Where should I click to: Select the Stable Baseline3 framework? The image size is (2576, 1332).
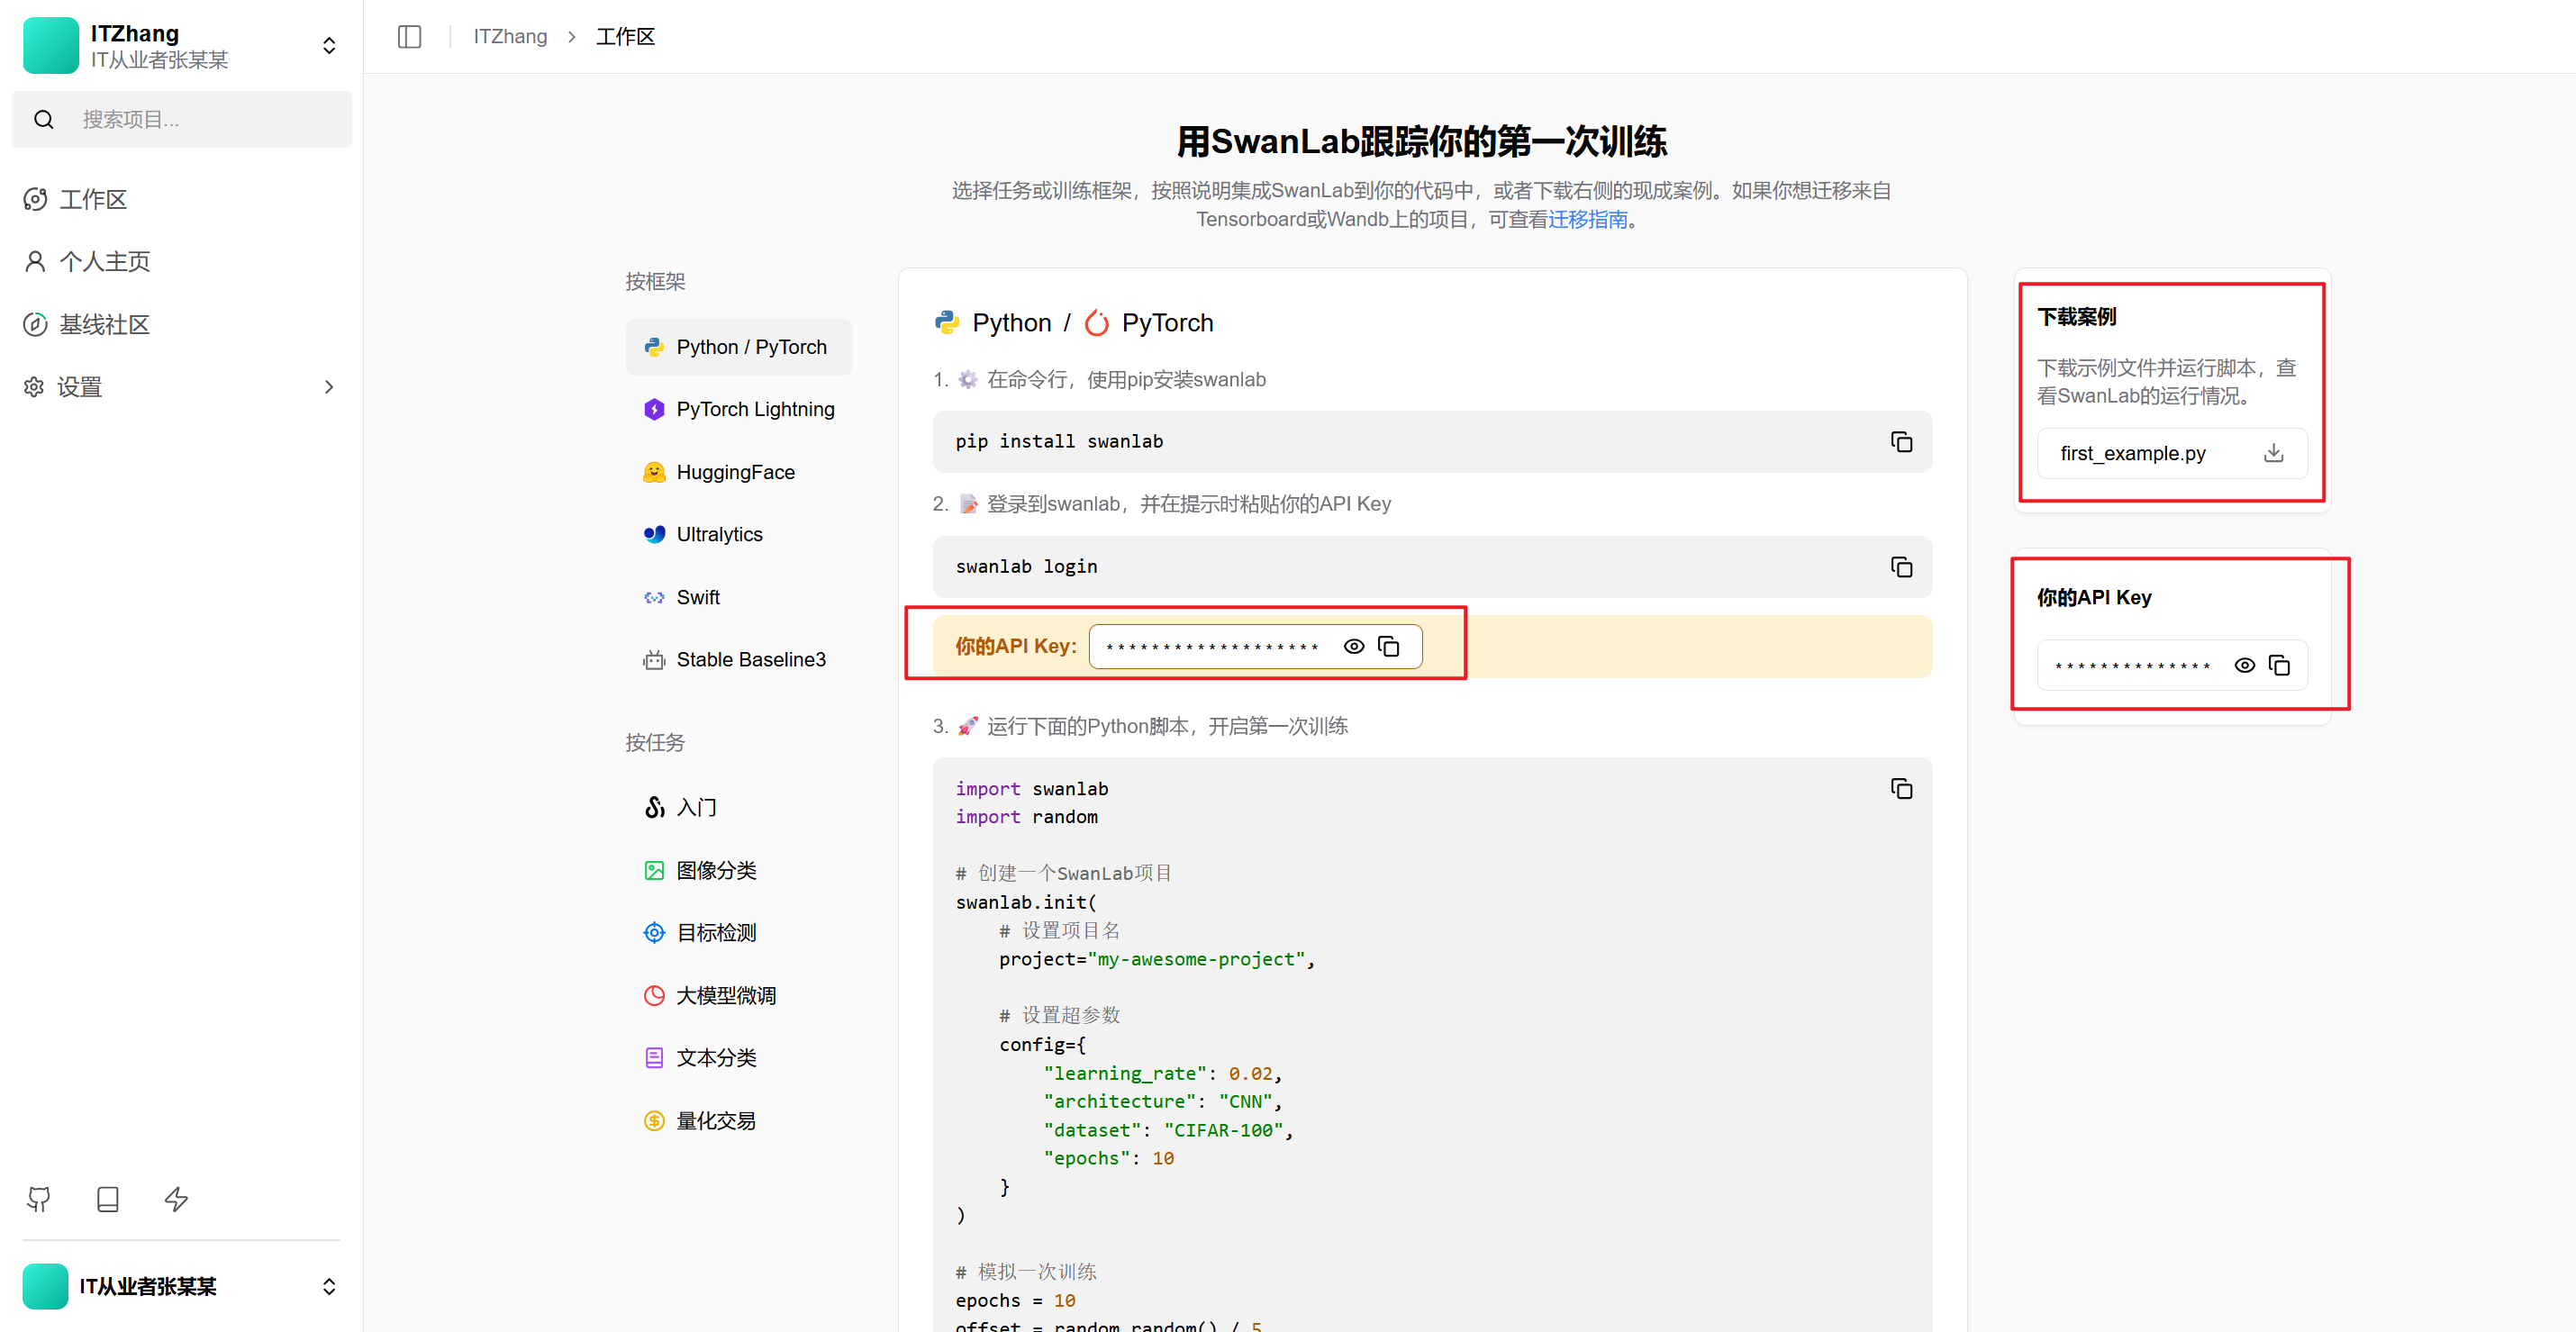738,659
